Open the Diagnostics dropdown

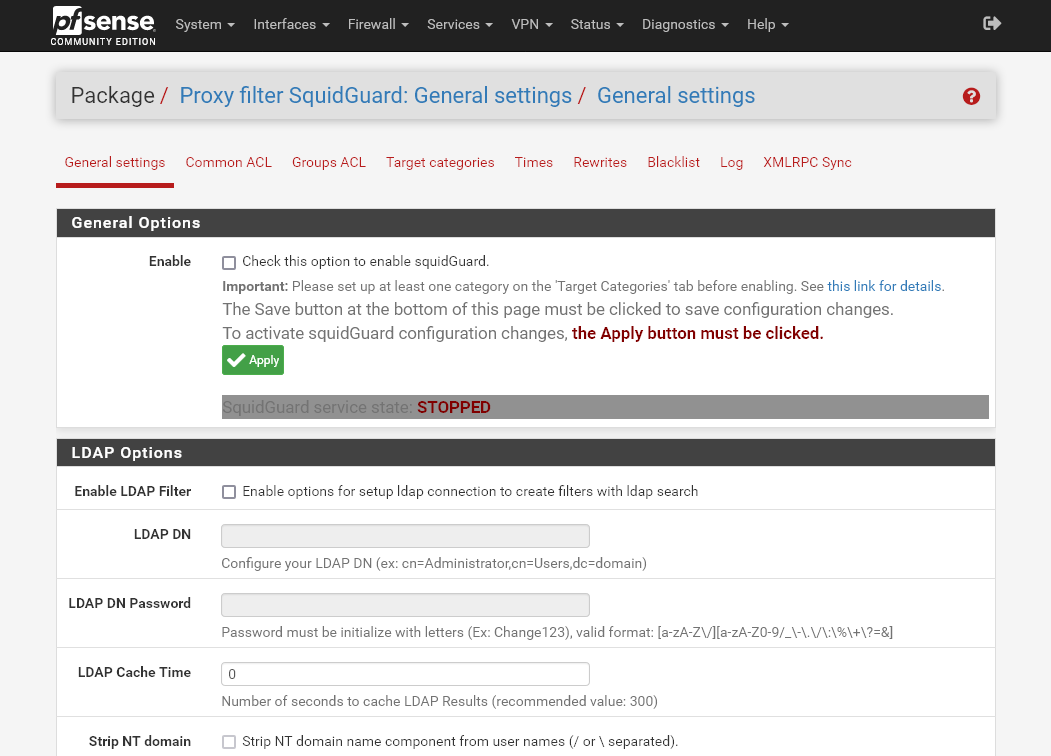[x=684, y=24]
